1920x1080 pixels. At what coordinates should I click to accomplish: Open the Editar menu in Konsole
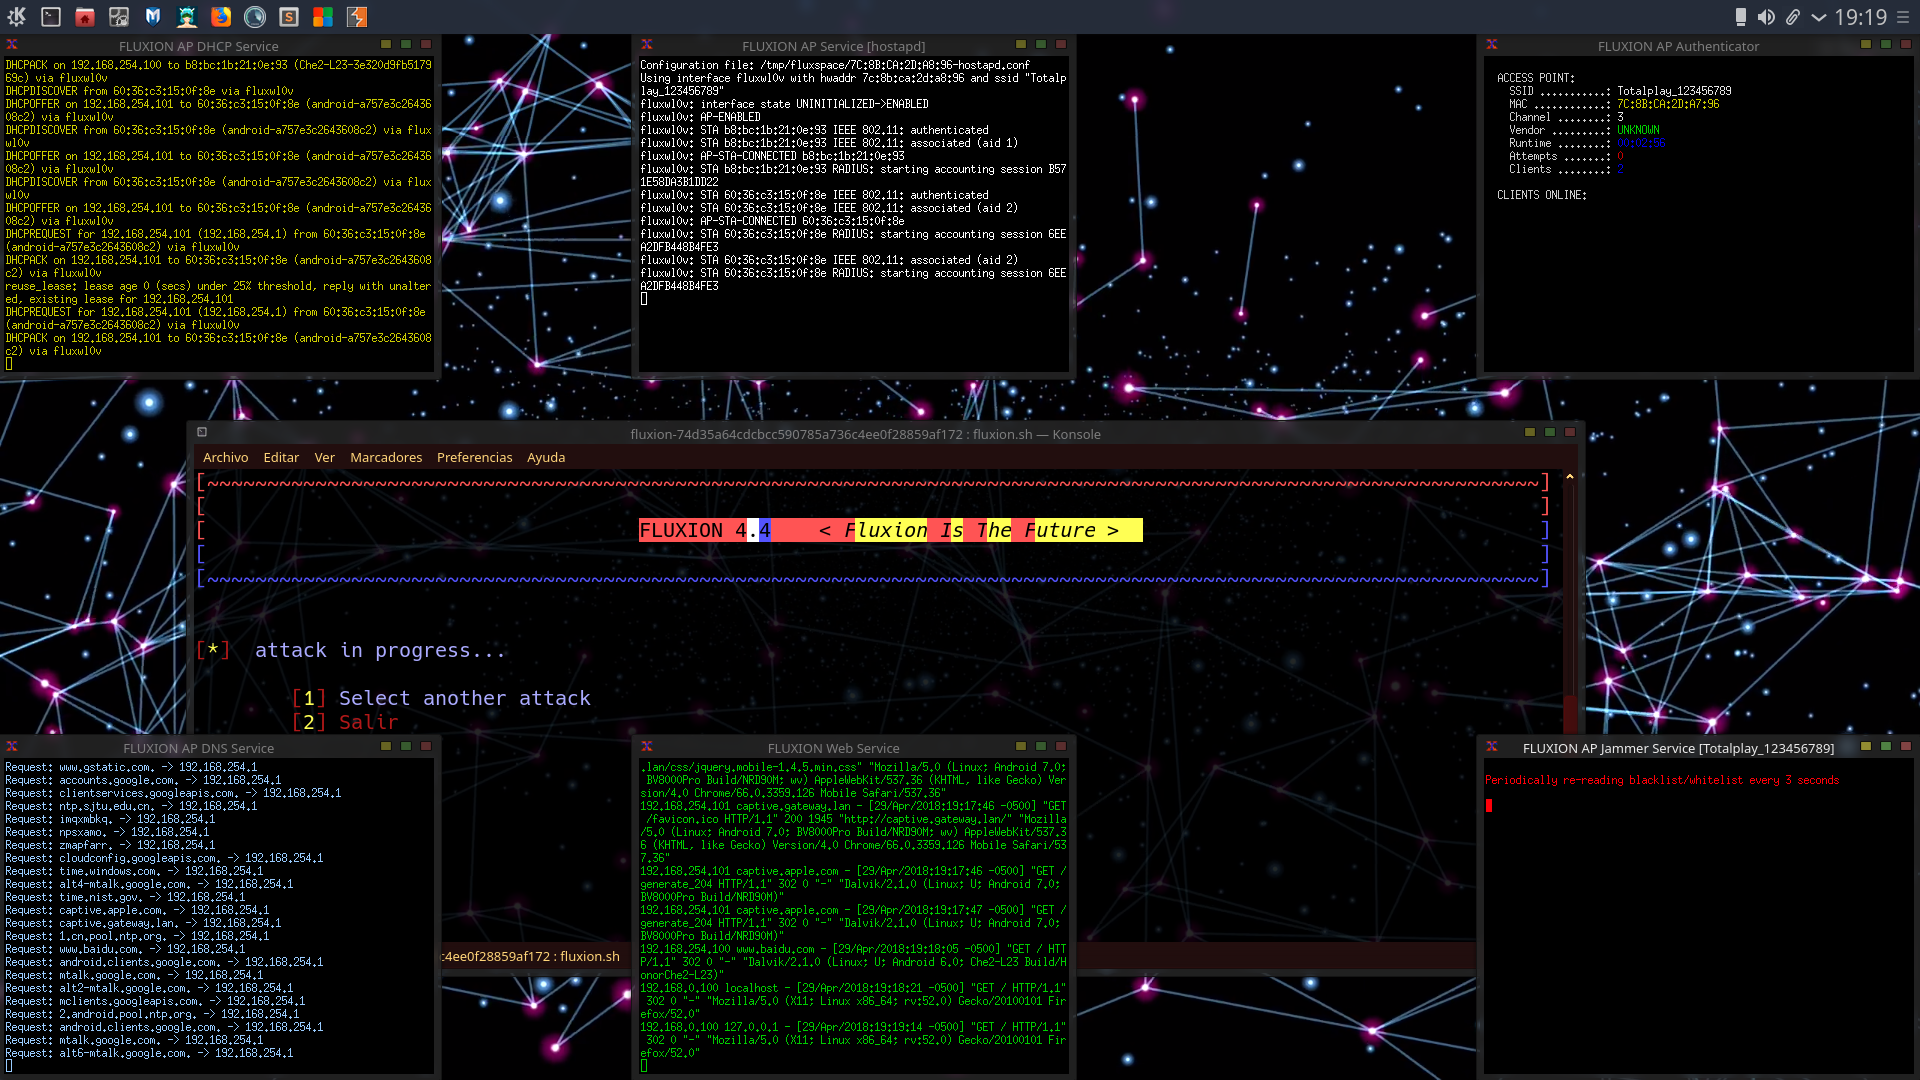click(x=281, y=457)
